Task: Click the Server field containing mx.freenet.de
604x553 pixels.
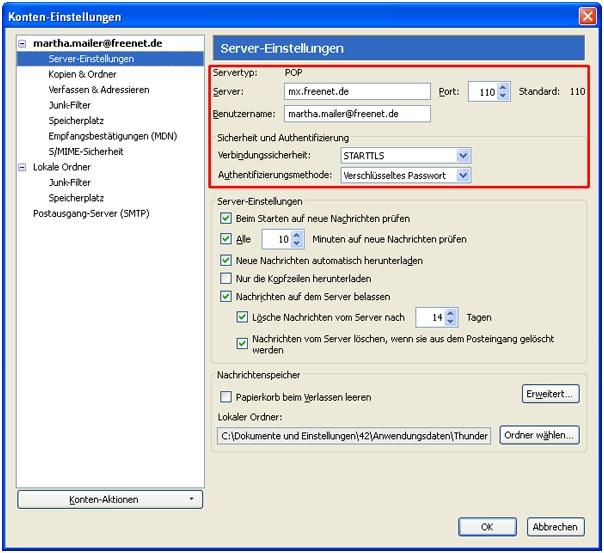Action: (x=357, y=92)
